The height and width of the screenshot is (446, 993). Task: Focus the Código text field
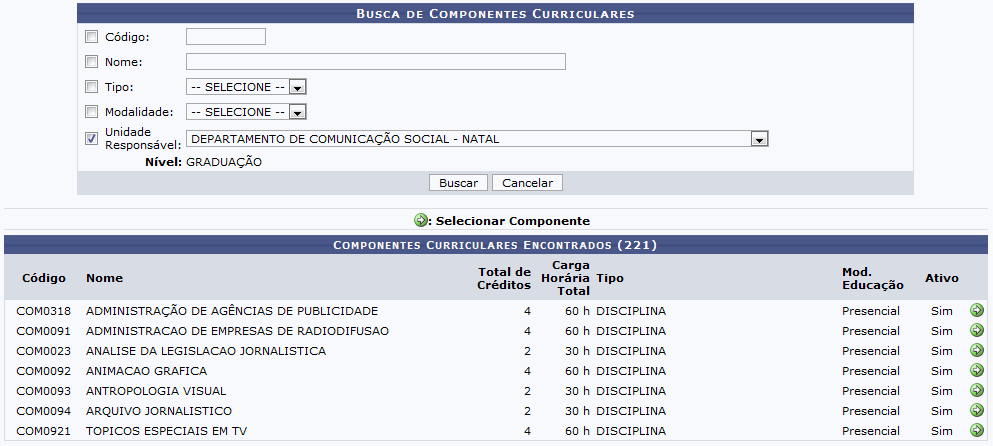(226, 37)
